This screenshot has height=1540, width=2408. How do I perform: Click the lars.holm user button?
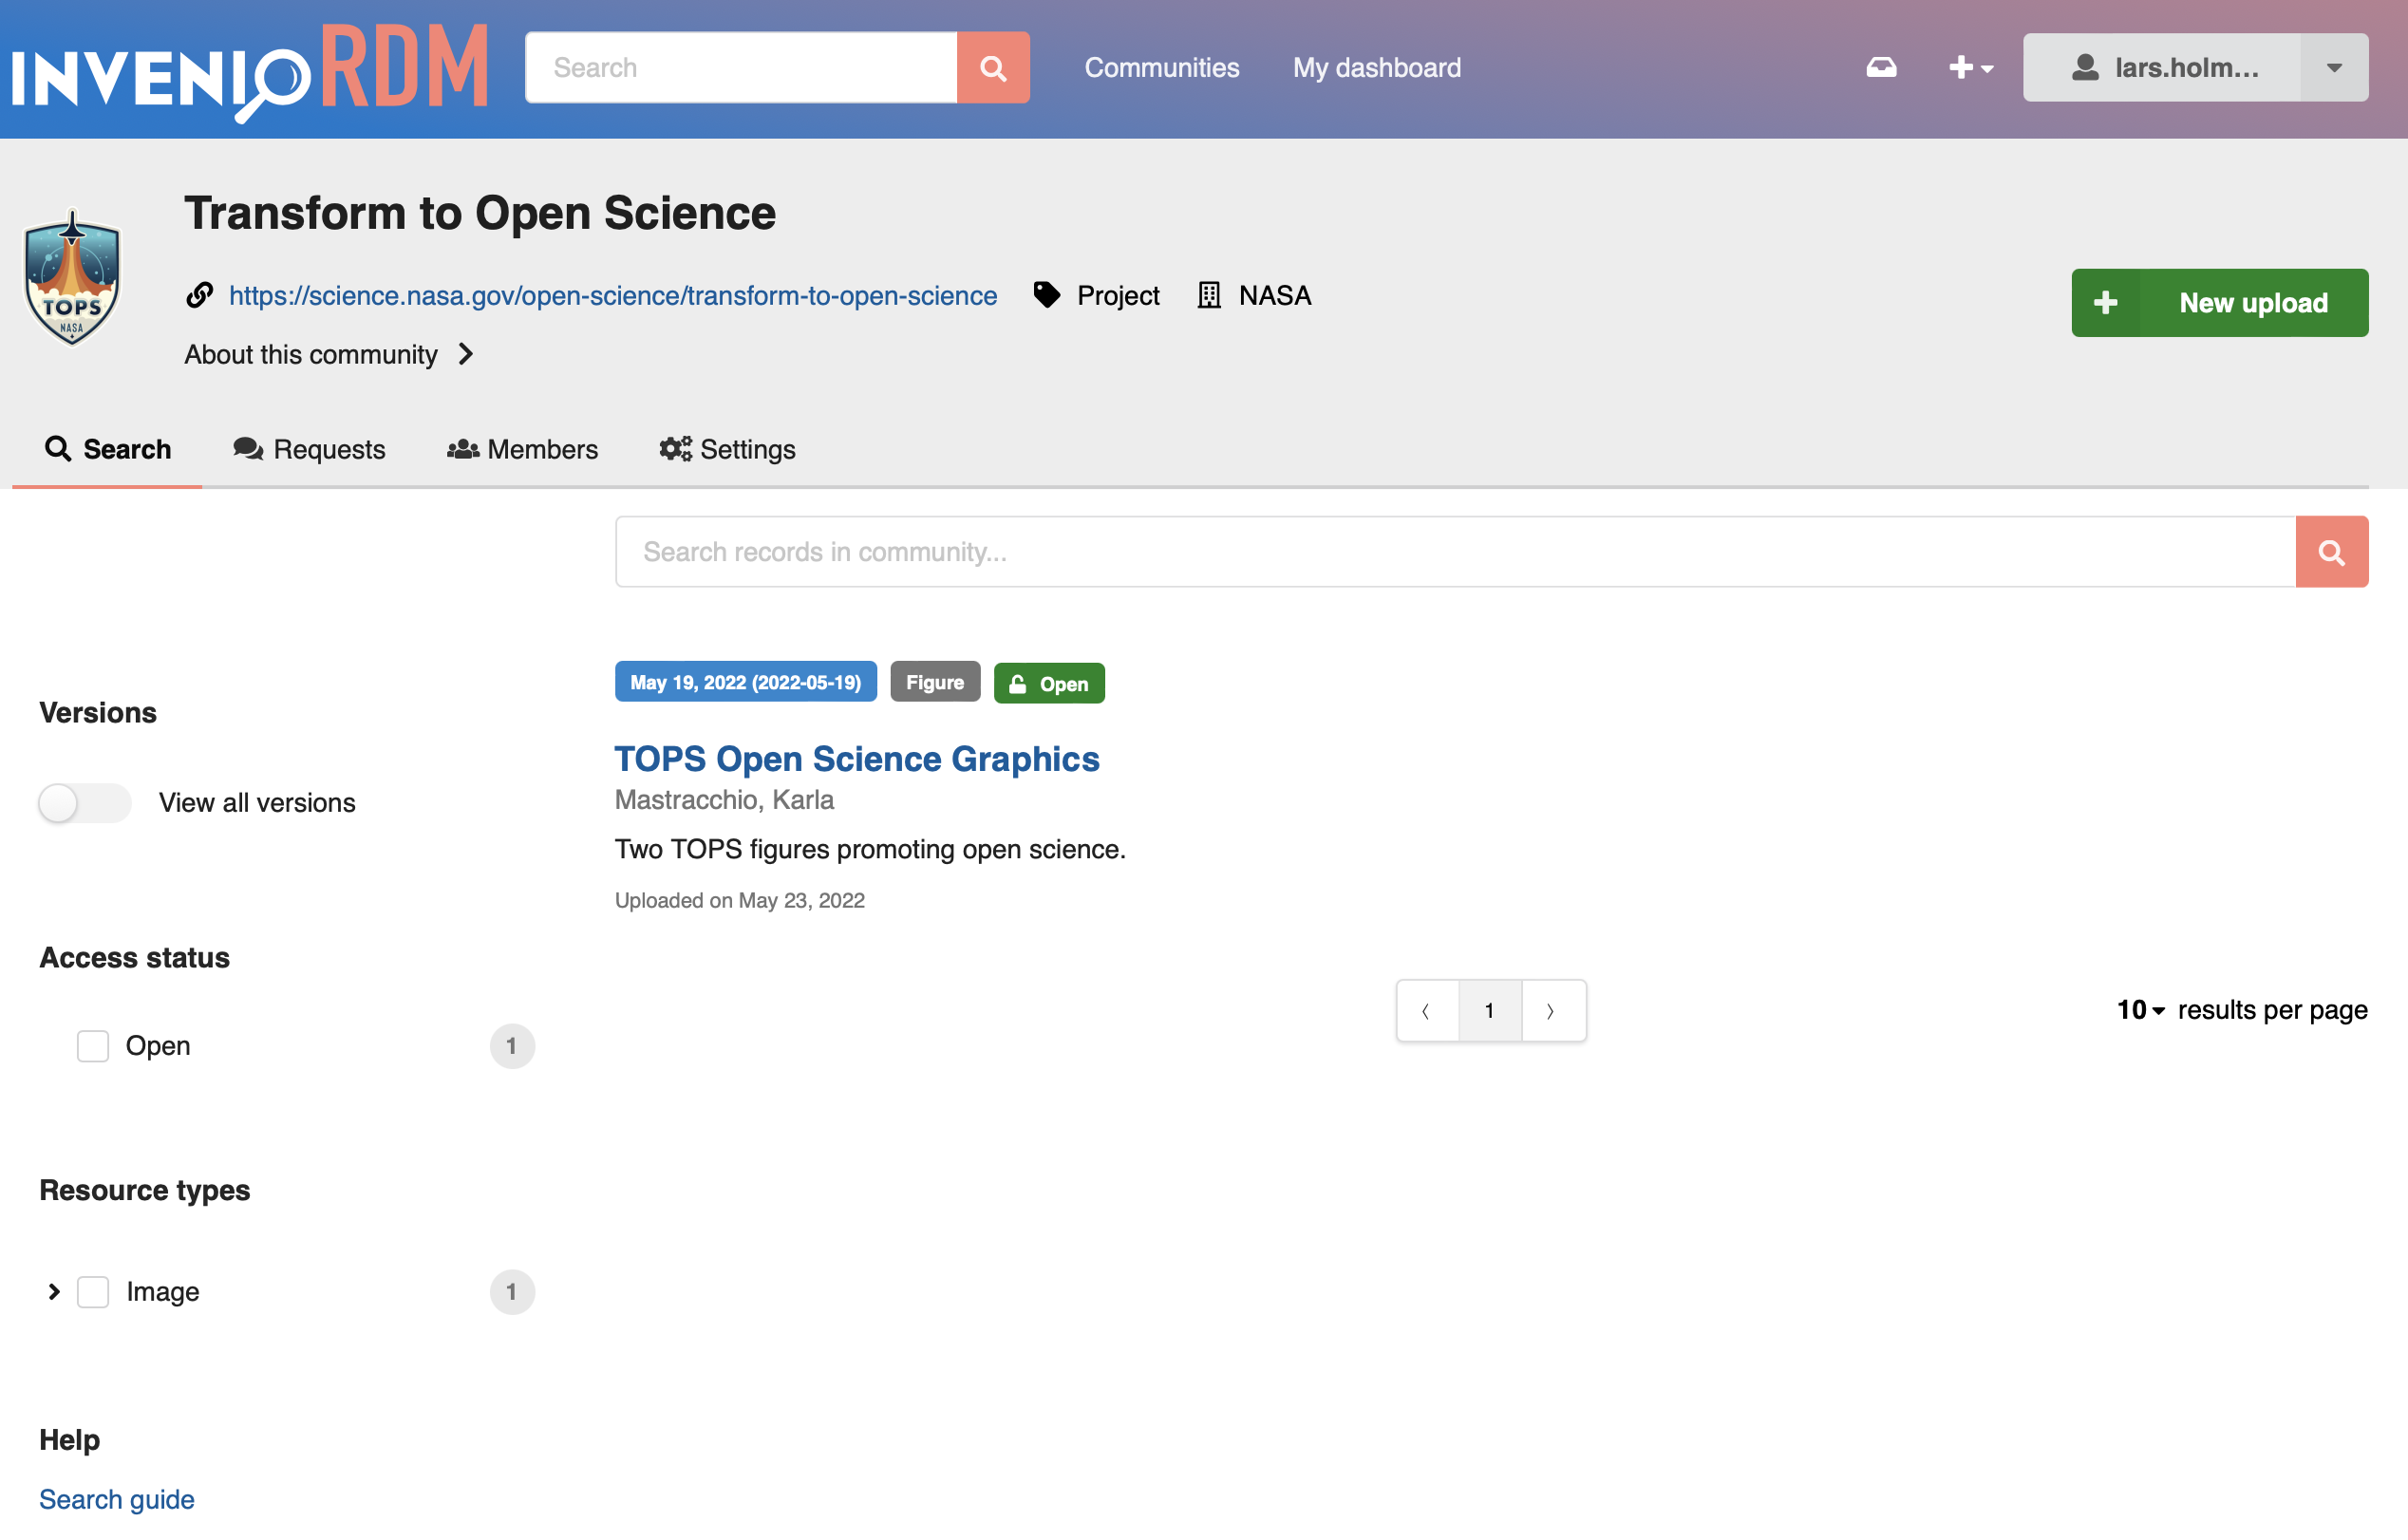click(x=2162, y=67)
